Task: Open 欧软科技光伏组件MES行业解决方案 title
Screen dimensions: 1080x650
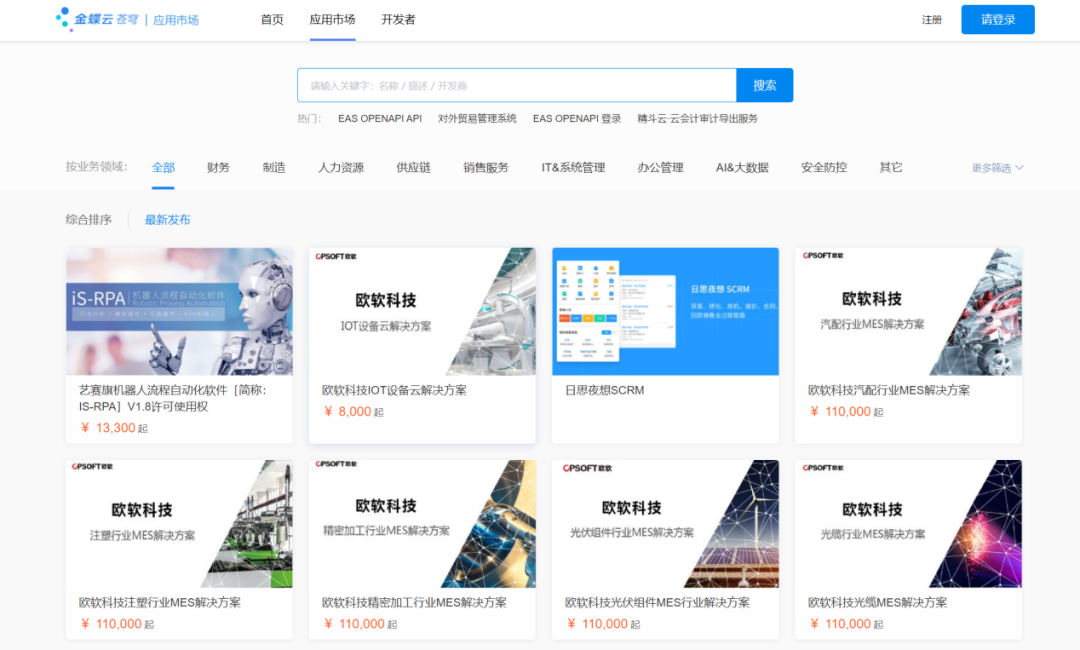Action: 657,602
